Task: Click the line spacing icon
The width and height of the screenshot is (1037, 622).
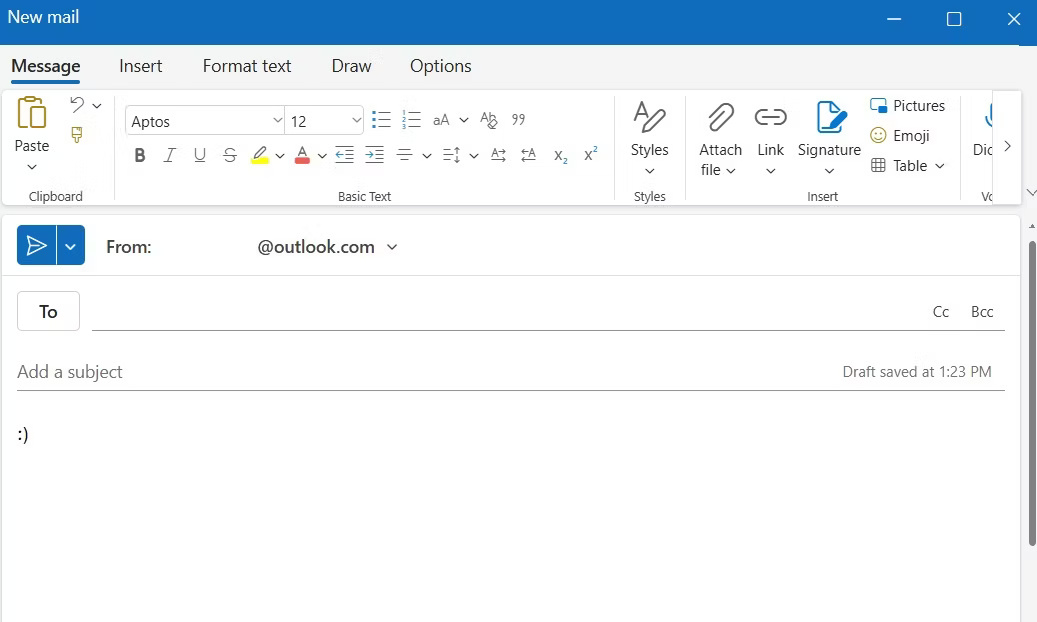Action: coord(452,156)
